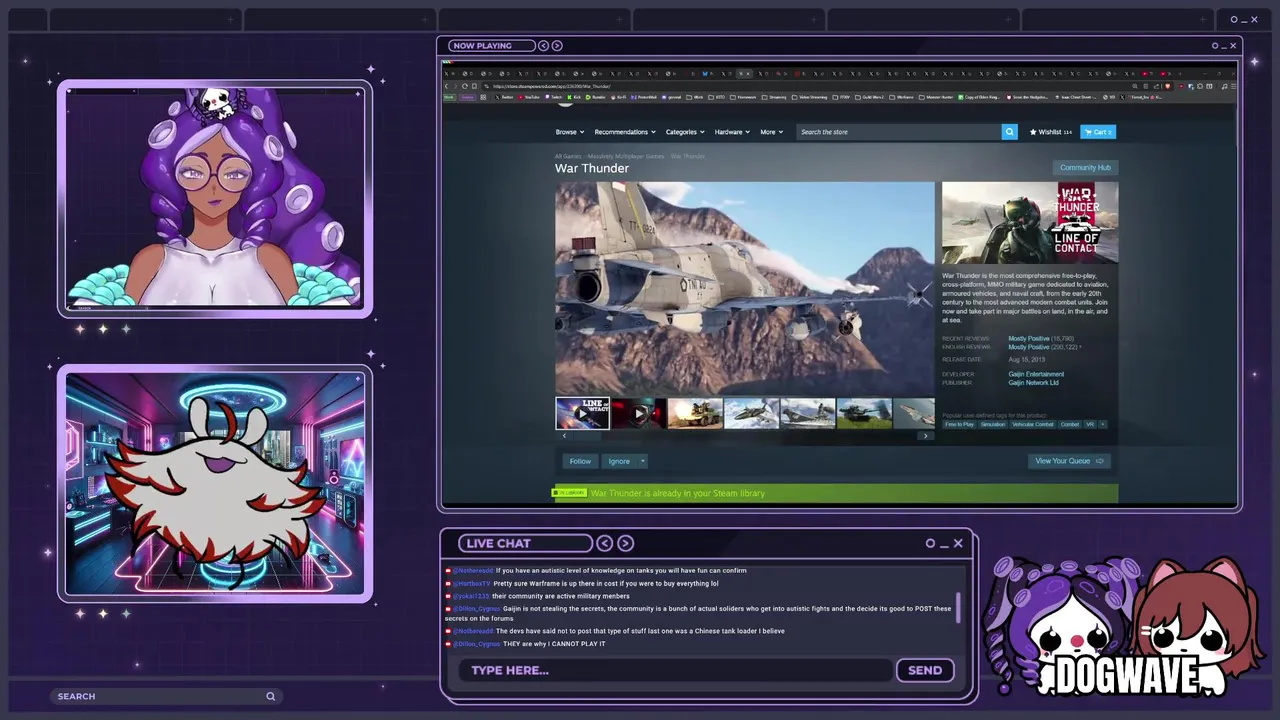1280x720 pixels.
Task: Expand the Categories menu
Action: (x=685, y=132)
